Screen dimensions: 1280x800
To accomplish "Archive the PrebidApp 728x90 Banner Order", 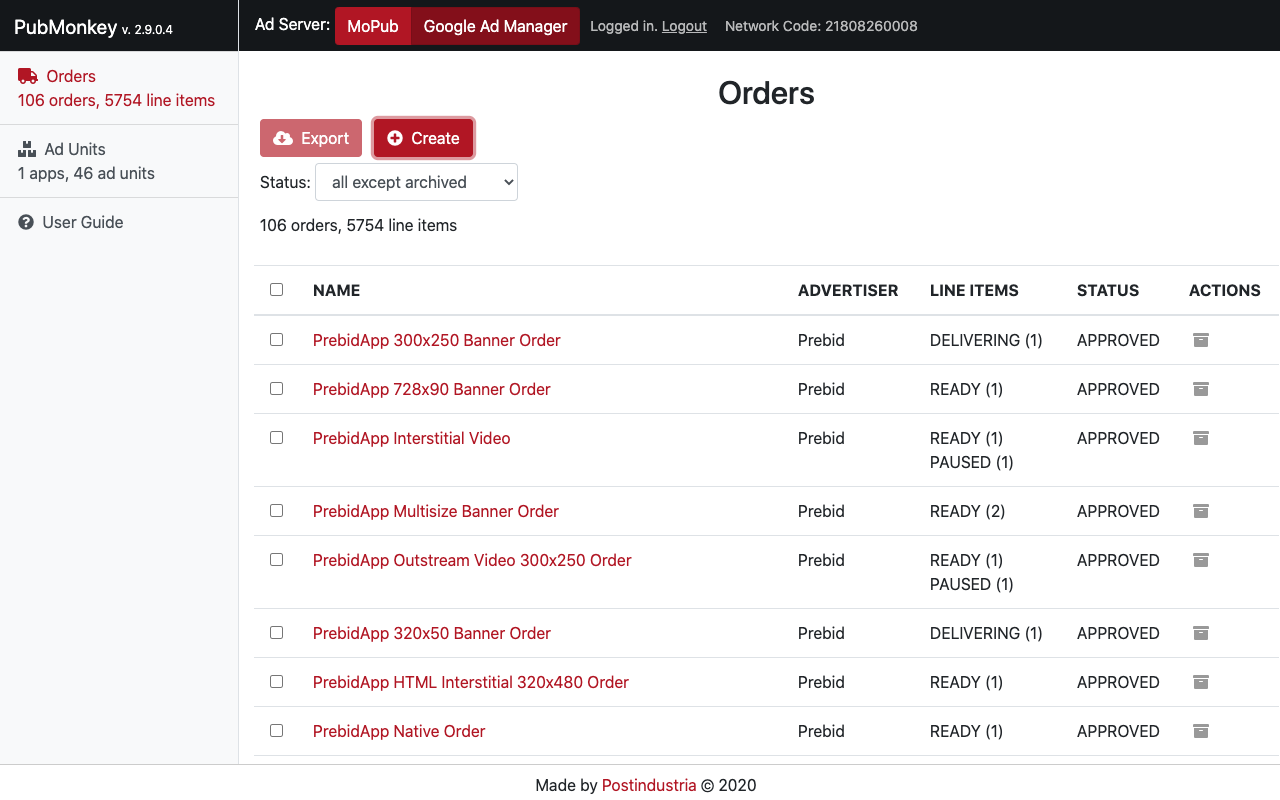I will point(1201,389).
